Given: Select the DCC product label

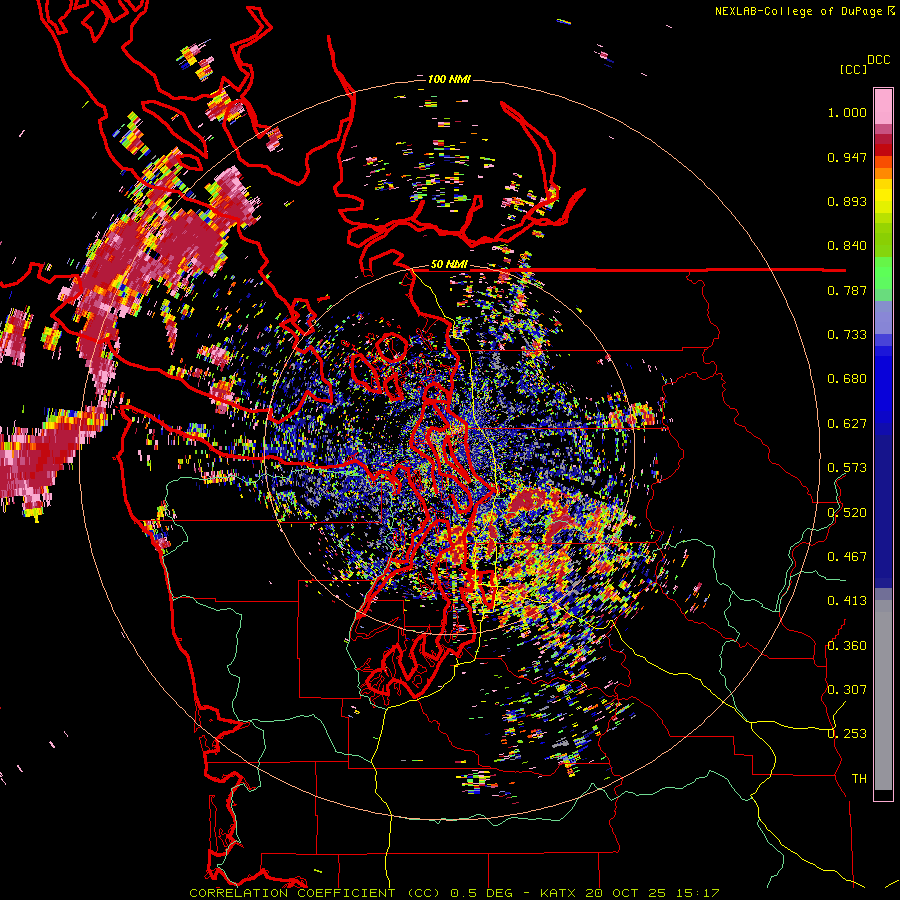Looking at the screenshot, I should [878, 60].
